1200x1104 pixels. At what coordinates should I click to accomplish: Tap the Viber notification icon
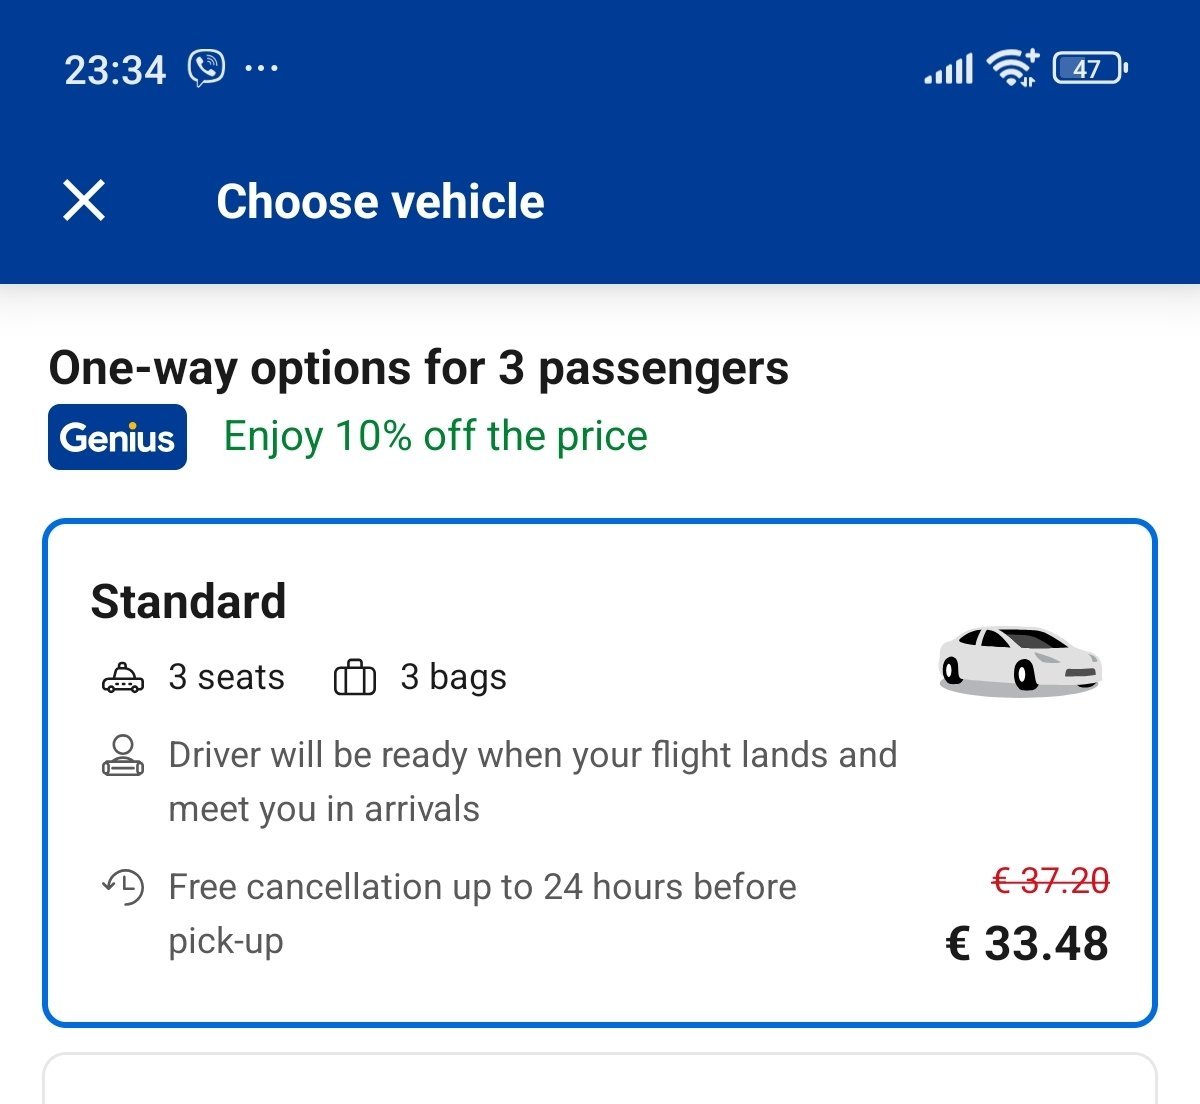tap(207, 68)
